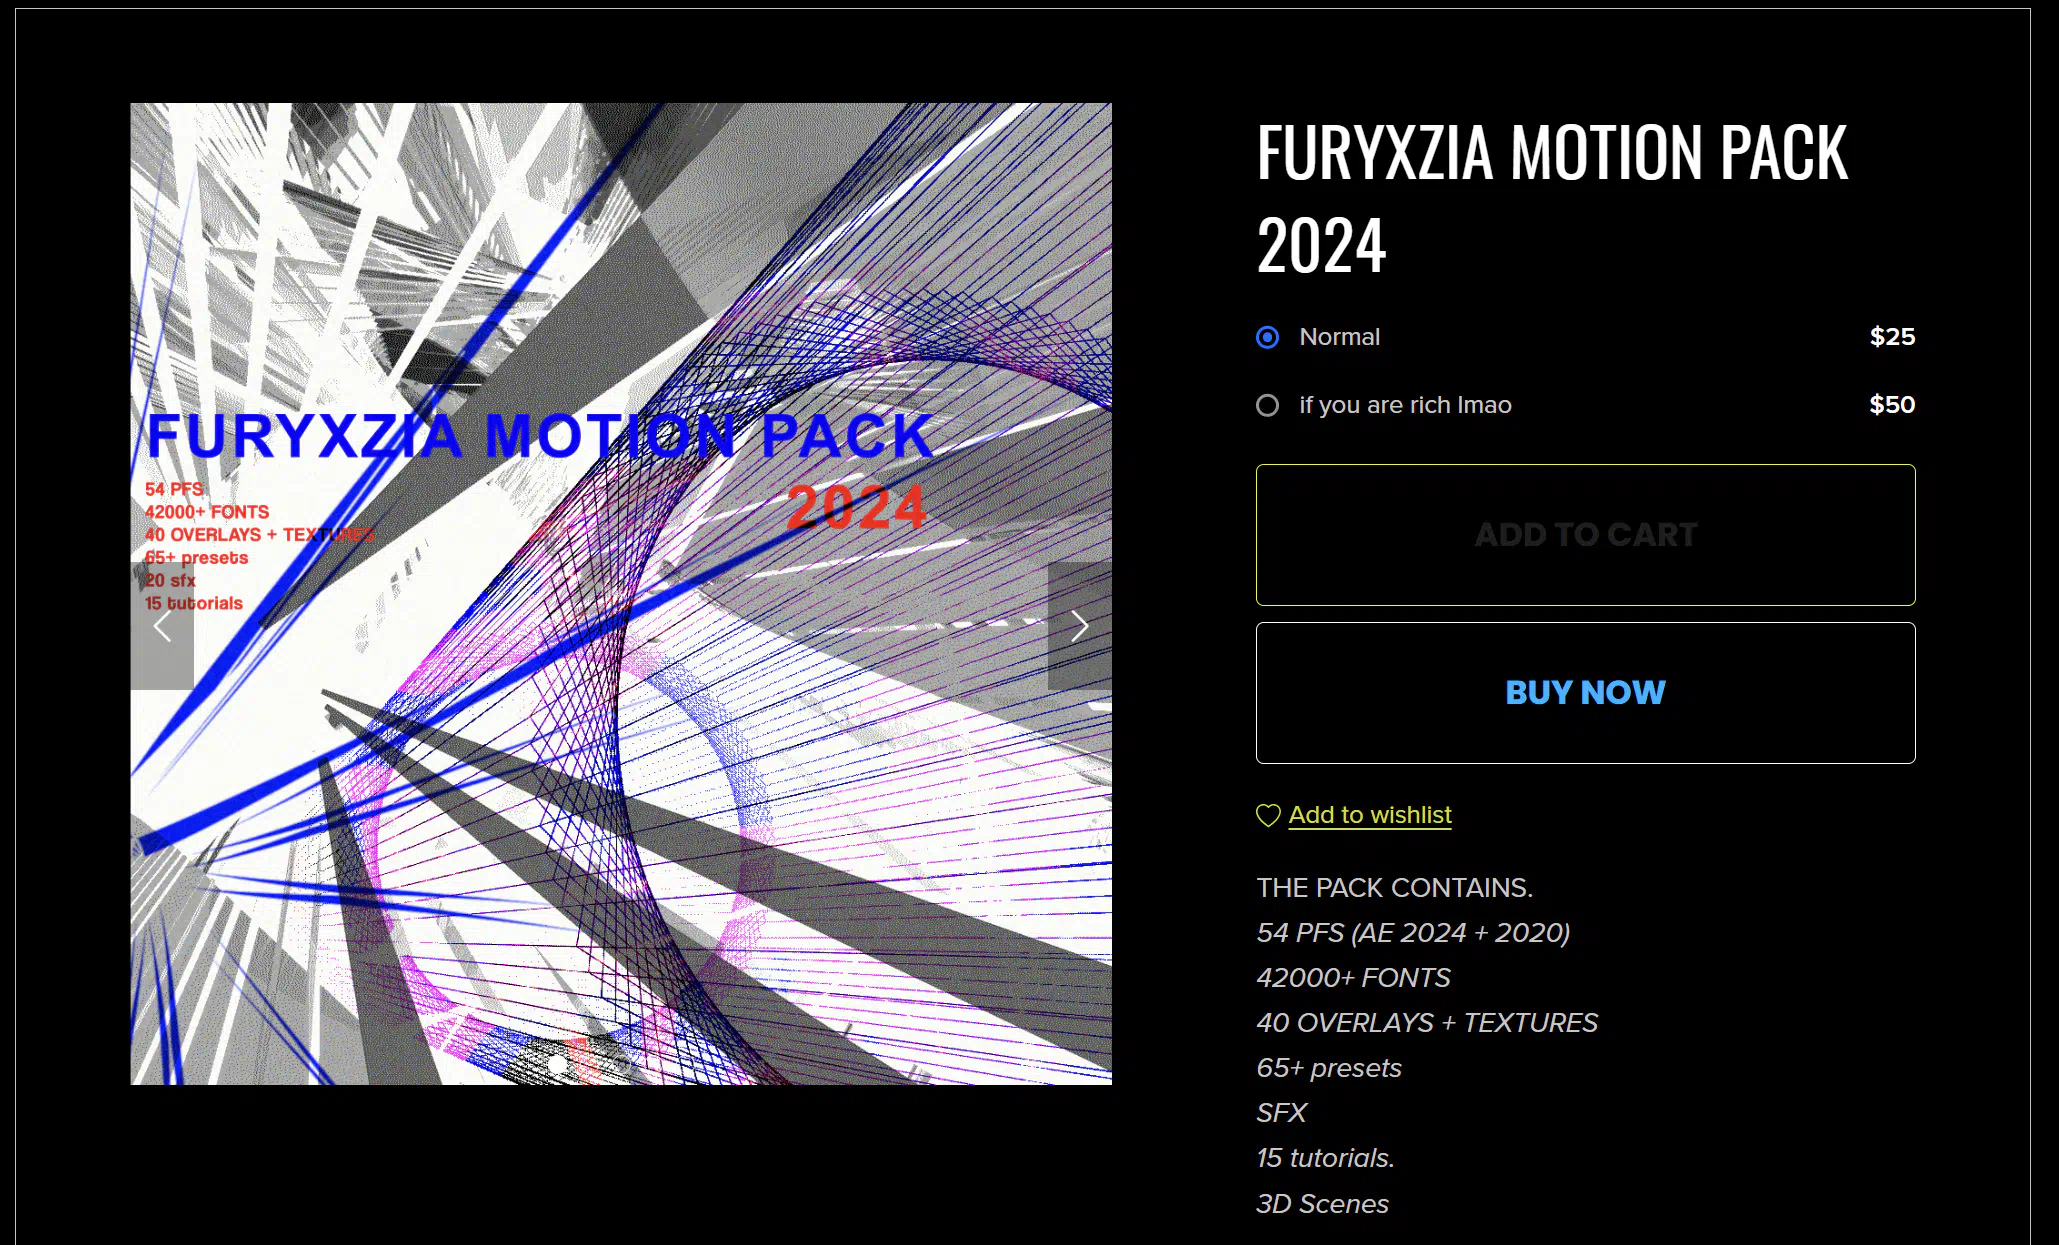Select the Normal price radio button
The image size is (2059, 1245).
(1268, 338)
